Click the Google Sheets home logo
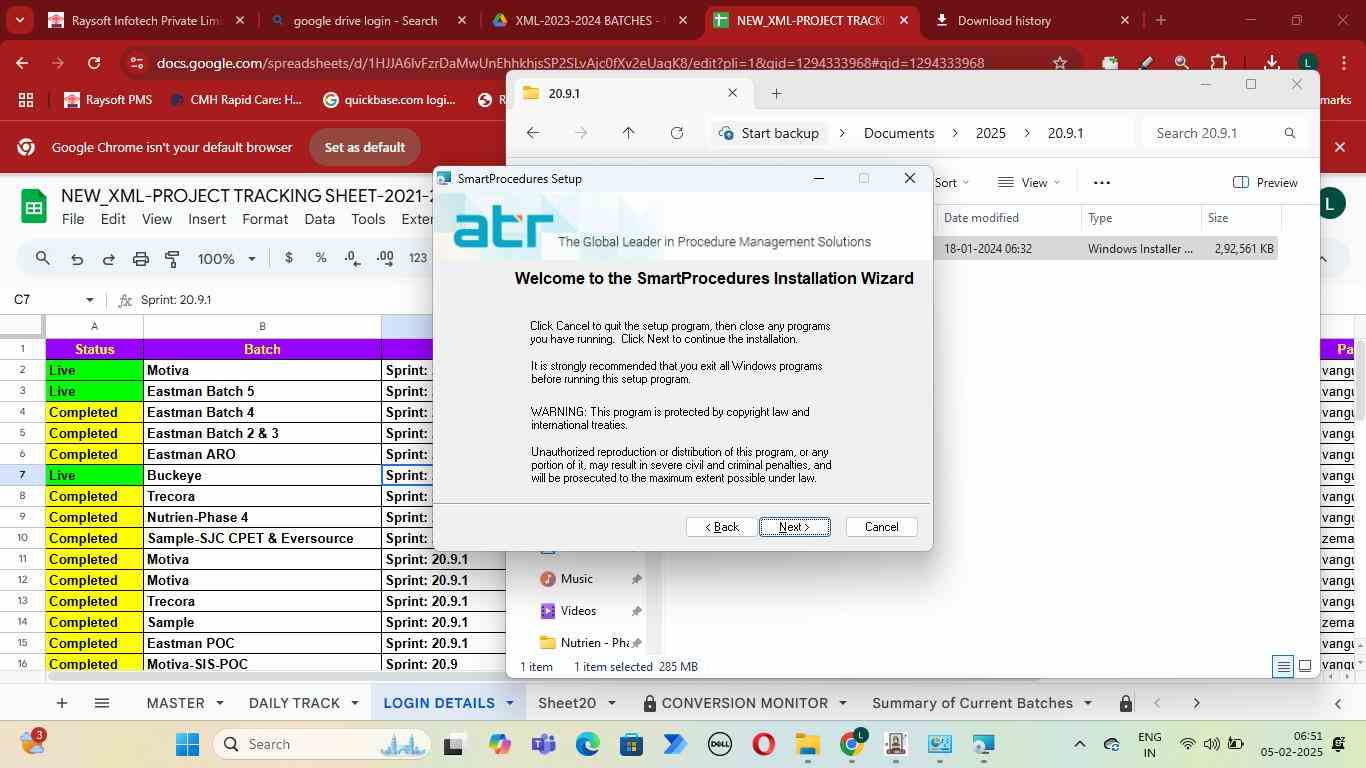Image resolution: width=1366 pixels, height=768 pixels. (x=33, y=208)
